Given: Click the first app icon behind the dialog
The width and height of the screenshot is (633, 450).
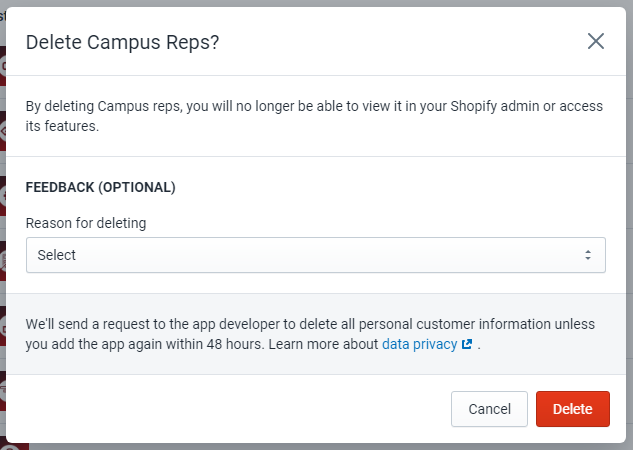Looking at the screenshot, I should 3,66.
